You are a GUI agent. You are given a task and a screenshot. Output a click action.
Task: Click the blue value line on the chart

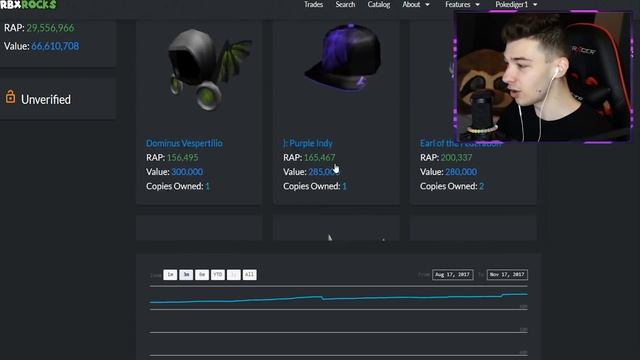point(339,298)
